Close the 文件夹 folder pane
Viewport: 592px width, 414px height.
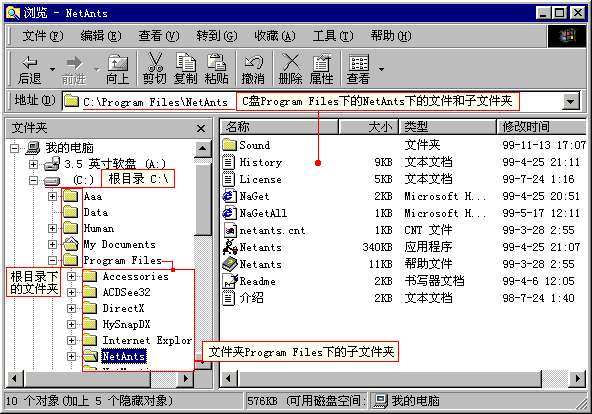coord(201,129)
